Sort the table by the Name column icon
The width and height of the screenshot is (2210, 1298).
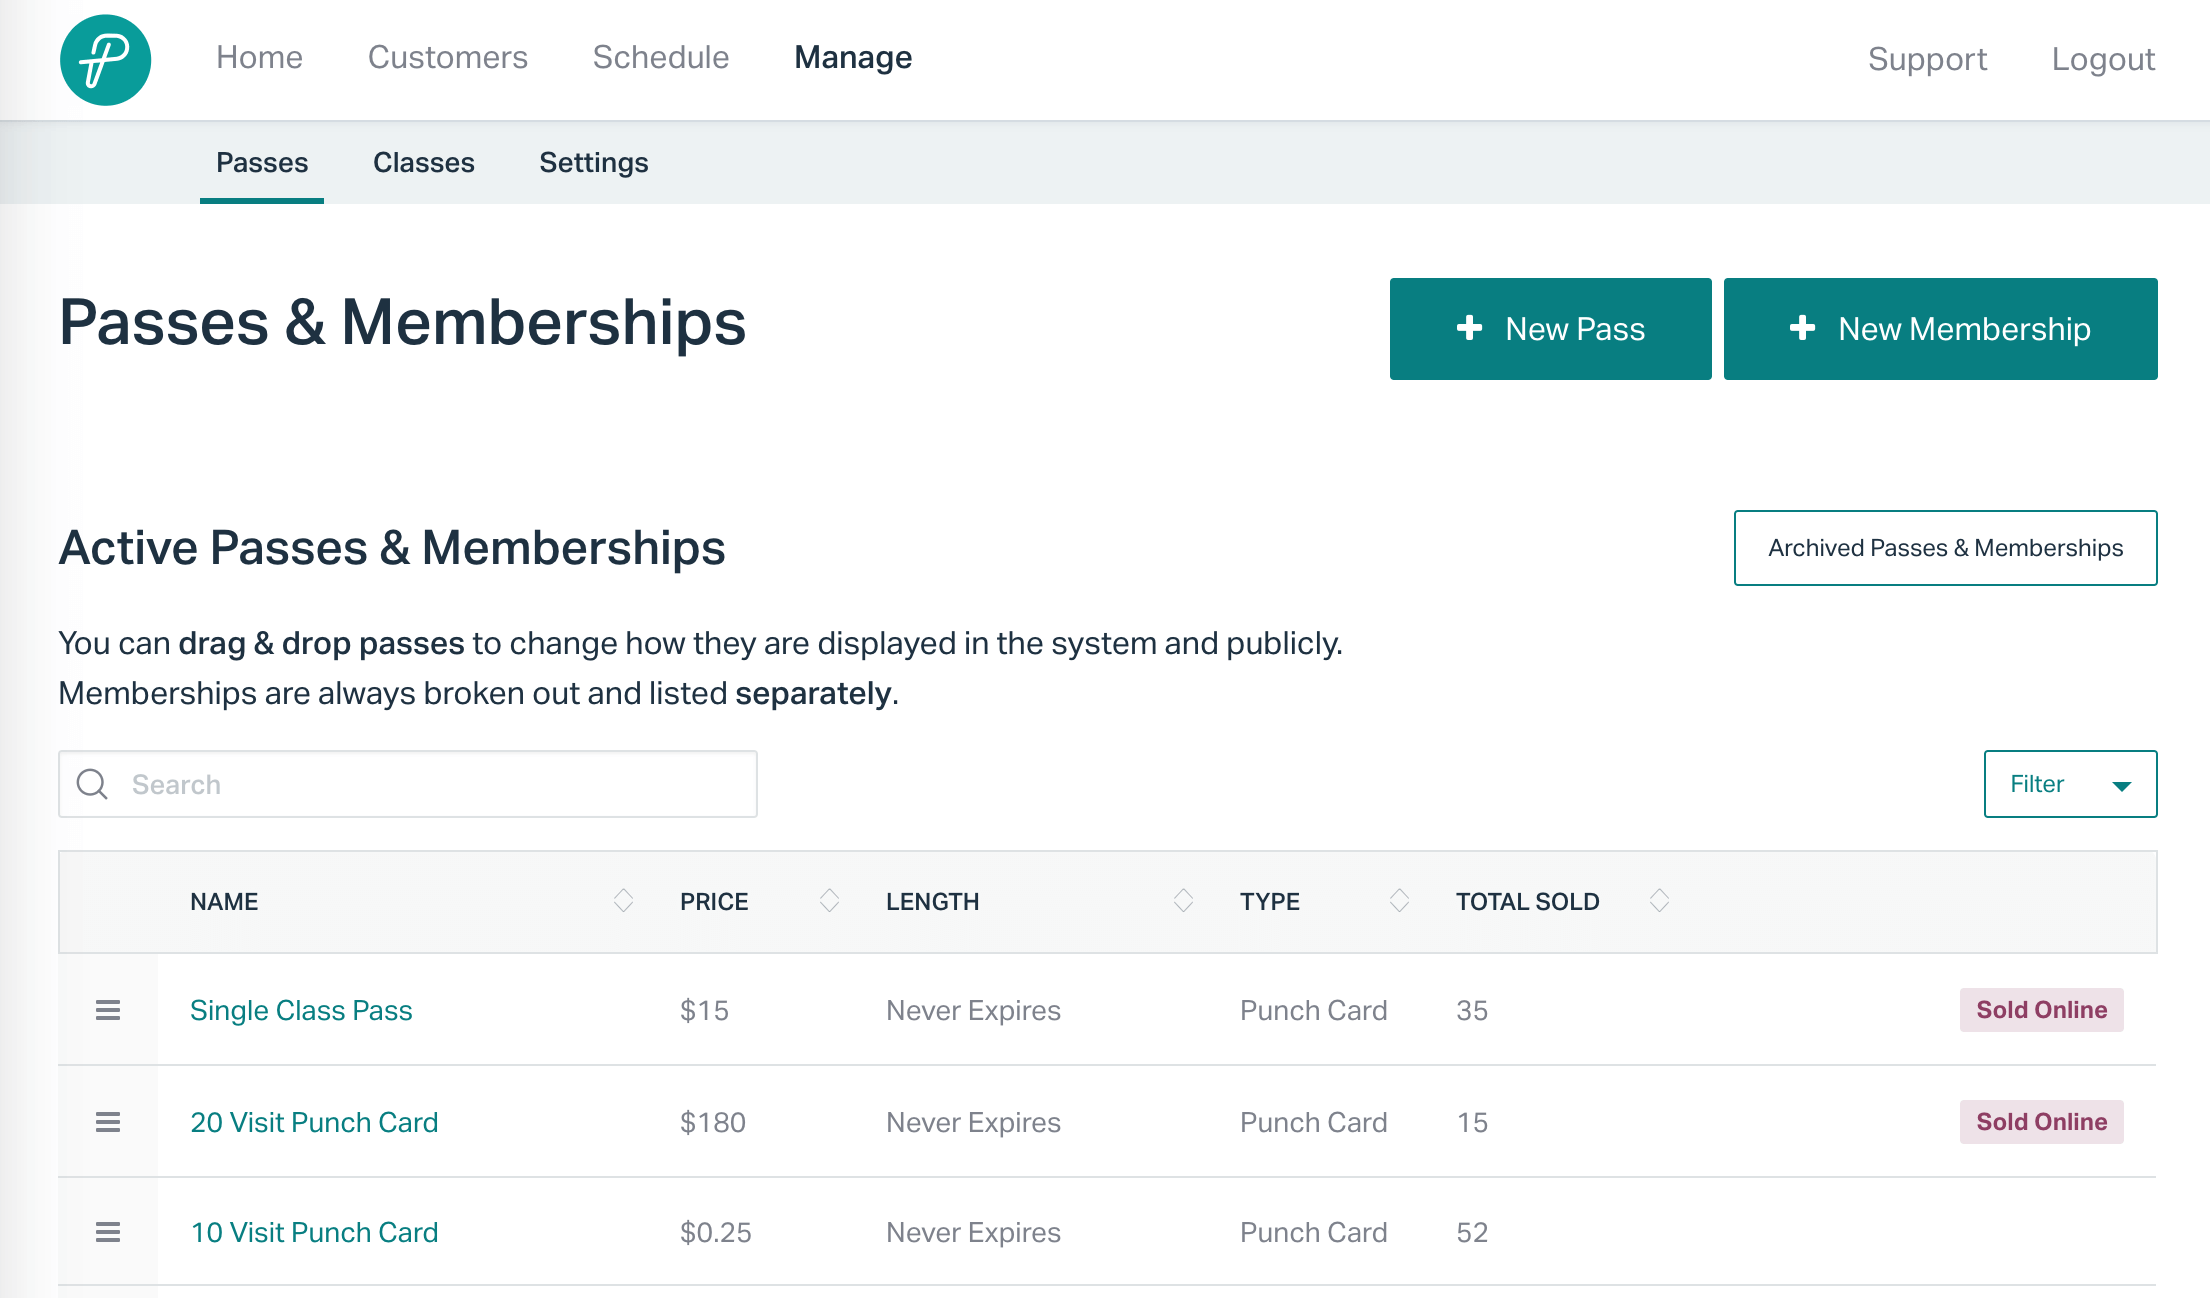[x=623, y=901]
